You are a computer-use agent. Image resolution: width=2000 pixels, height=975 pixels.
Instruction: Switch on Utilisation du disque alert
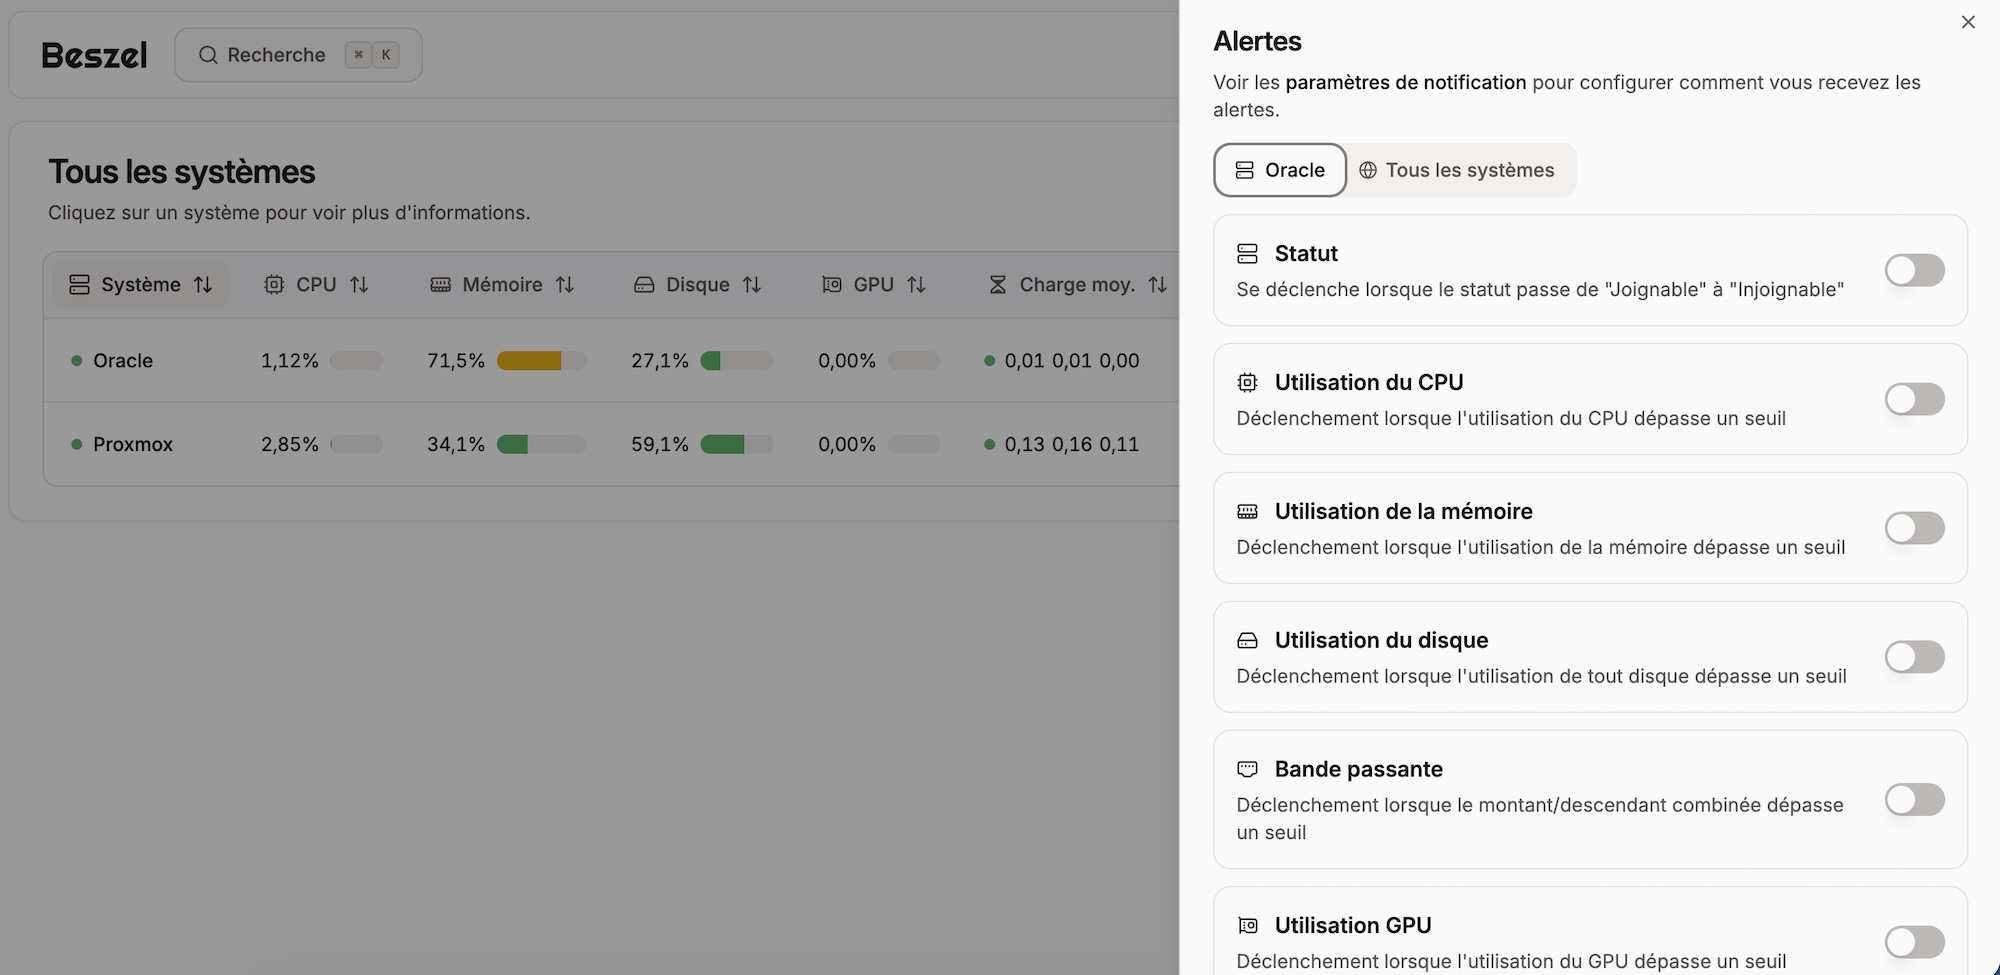[1913, 657]
